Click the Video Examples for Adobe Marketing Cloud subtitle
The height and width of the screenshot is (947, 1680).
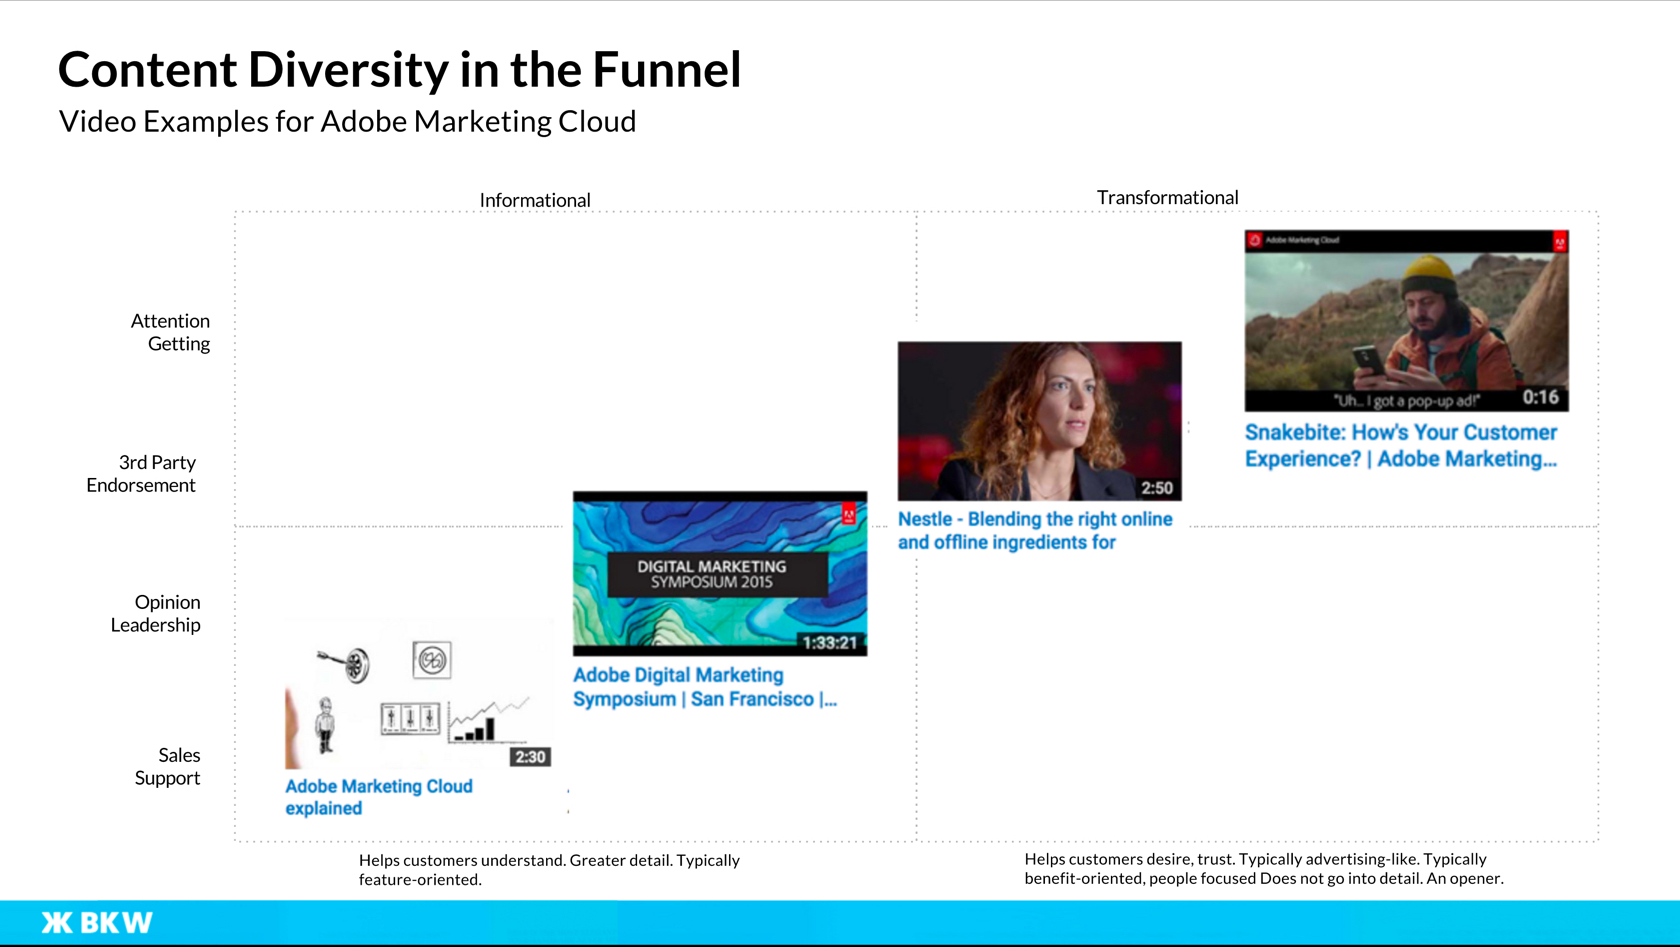347,121
